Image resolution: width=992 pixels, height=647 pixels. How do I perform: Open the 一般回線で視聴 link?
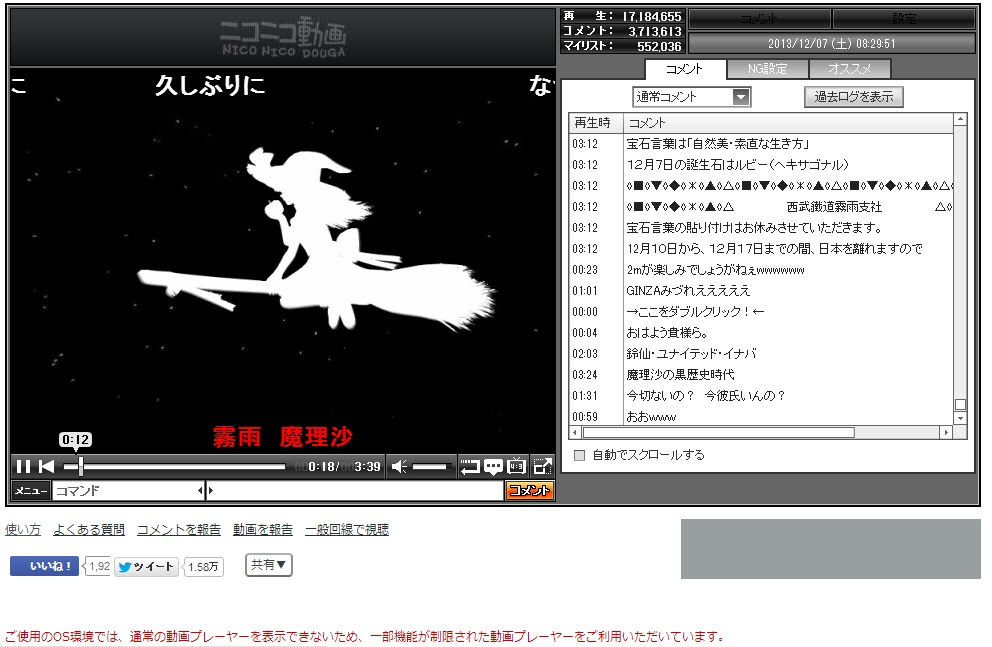[347, 529]
